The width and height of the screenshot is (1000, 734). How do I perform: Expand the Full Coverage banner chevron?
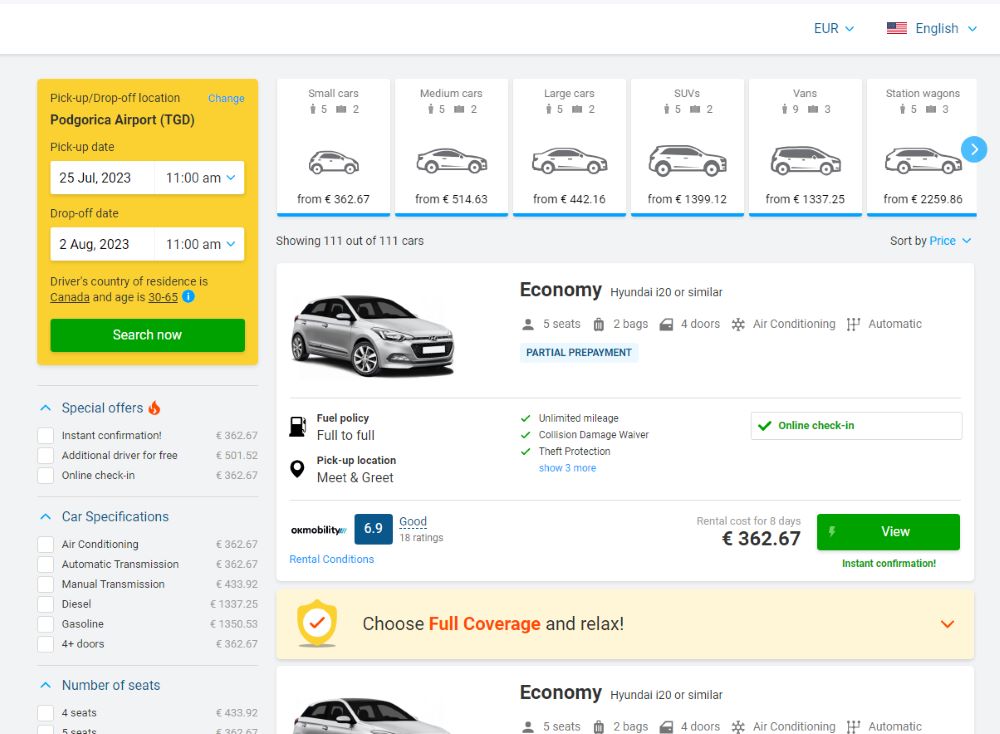(948, 624)
